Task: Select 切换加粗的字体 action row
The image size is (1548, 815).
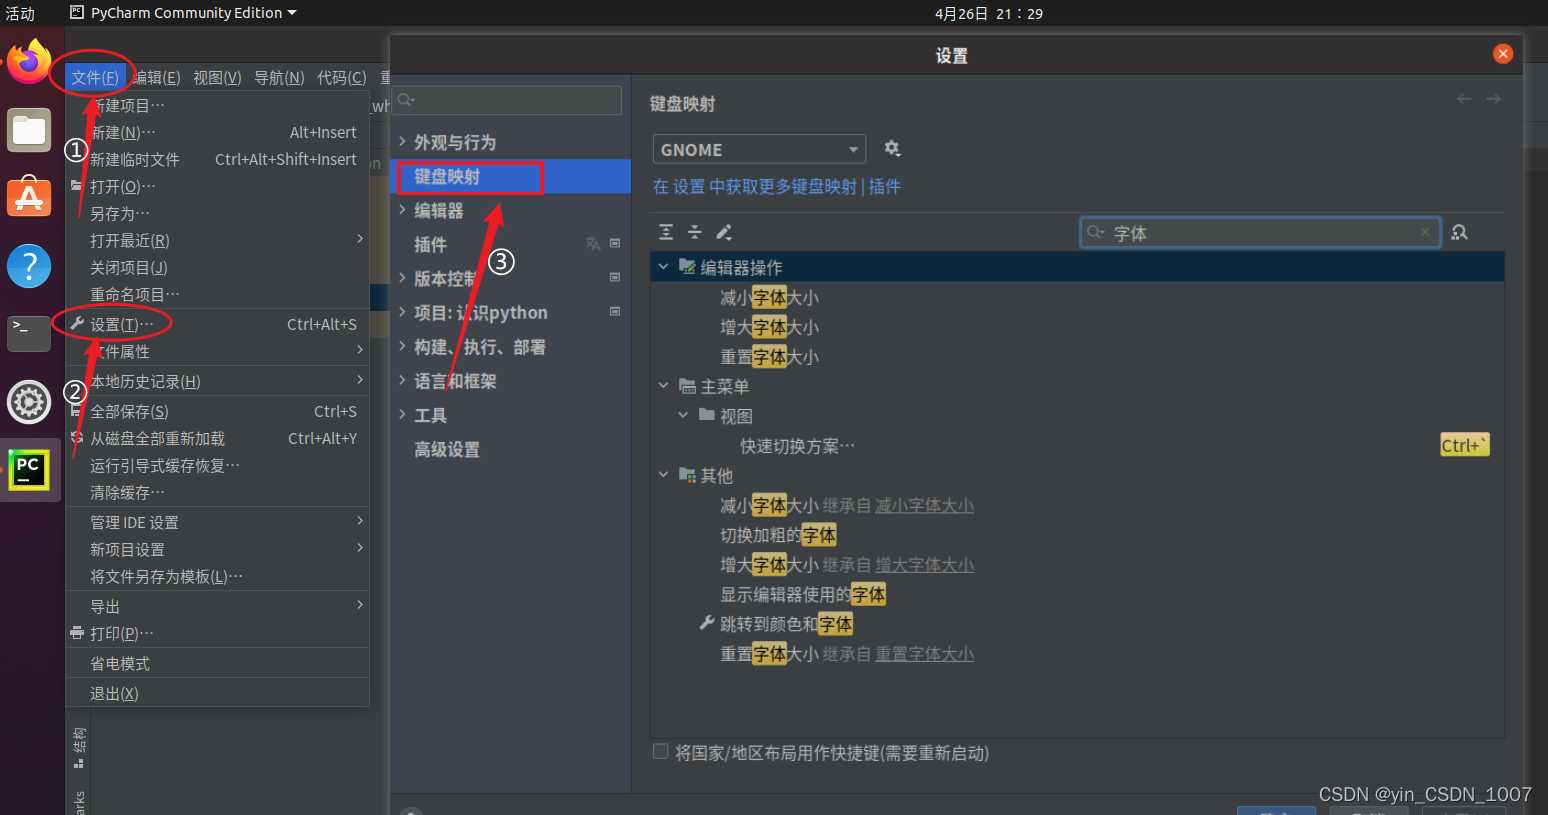Action: pos(1077,535)
